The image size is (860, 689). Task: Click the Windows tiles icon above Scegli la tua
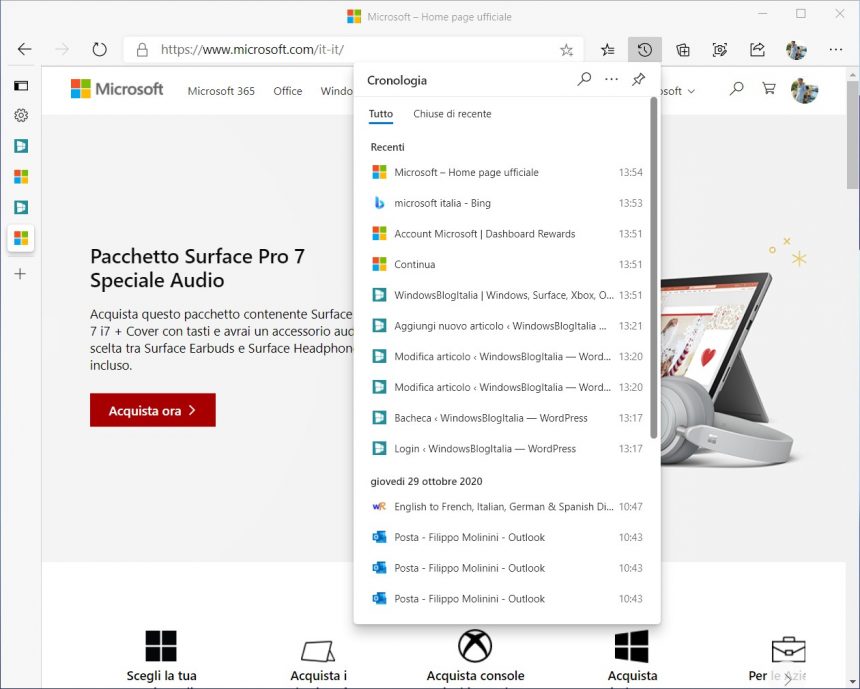[x=161, y=646]
